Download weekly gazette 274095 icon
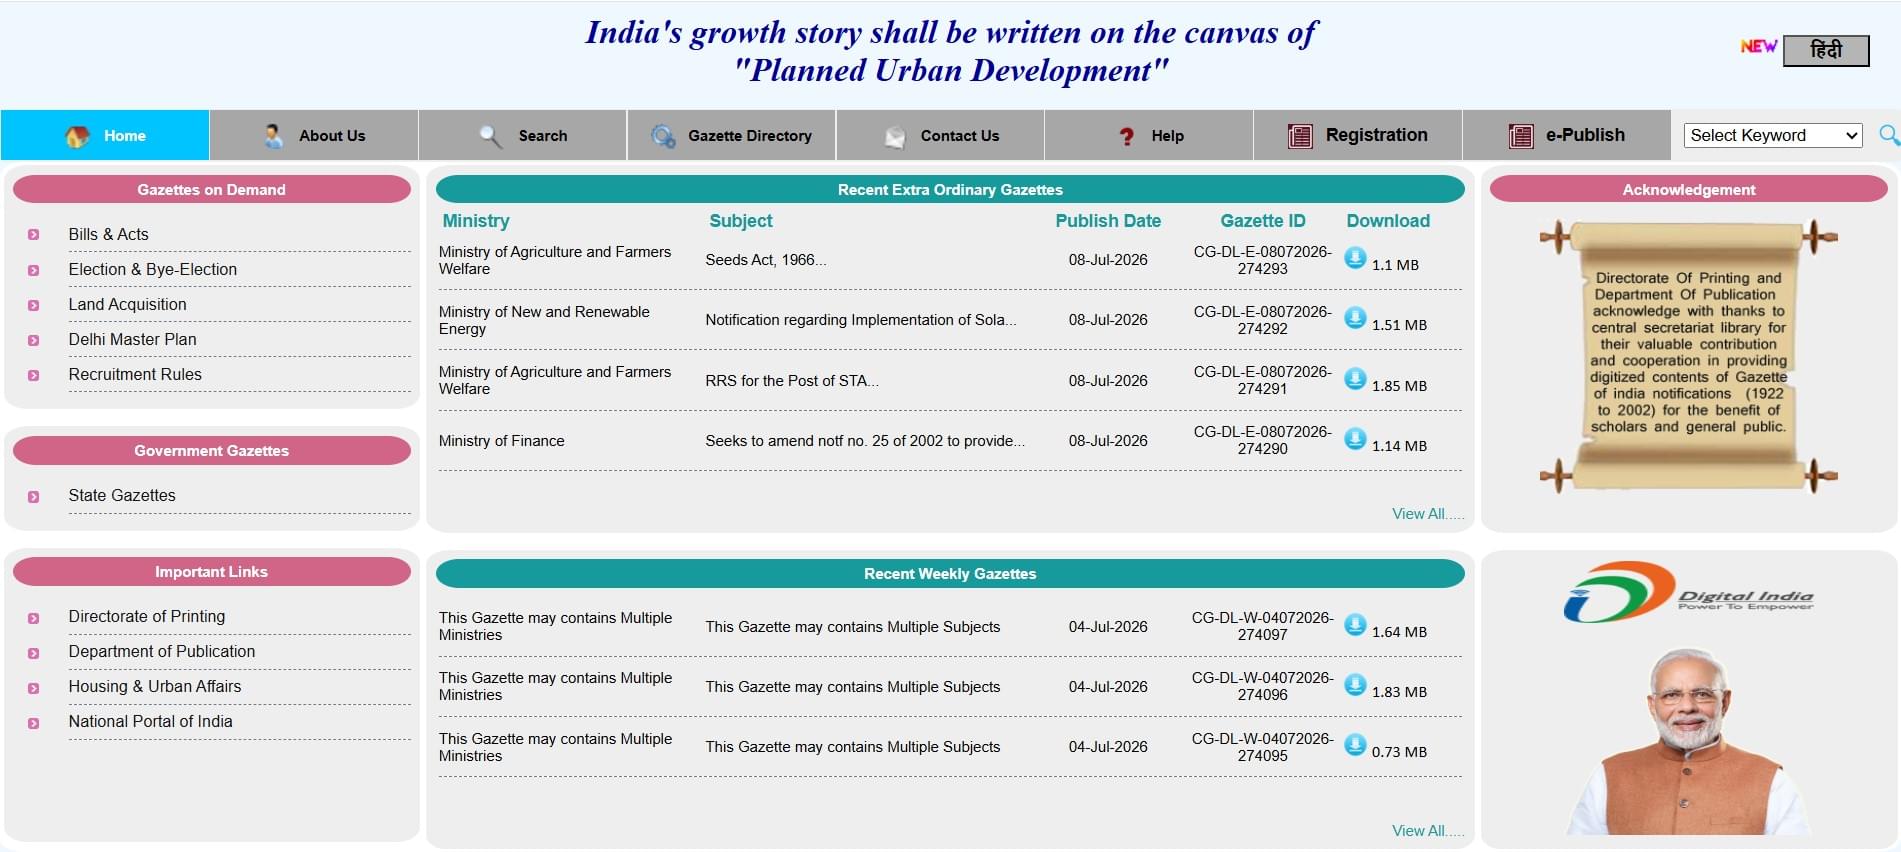Image resolution: width=1901 pixels, height=852 pixels. pos(1355,745)
